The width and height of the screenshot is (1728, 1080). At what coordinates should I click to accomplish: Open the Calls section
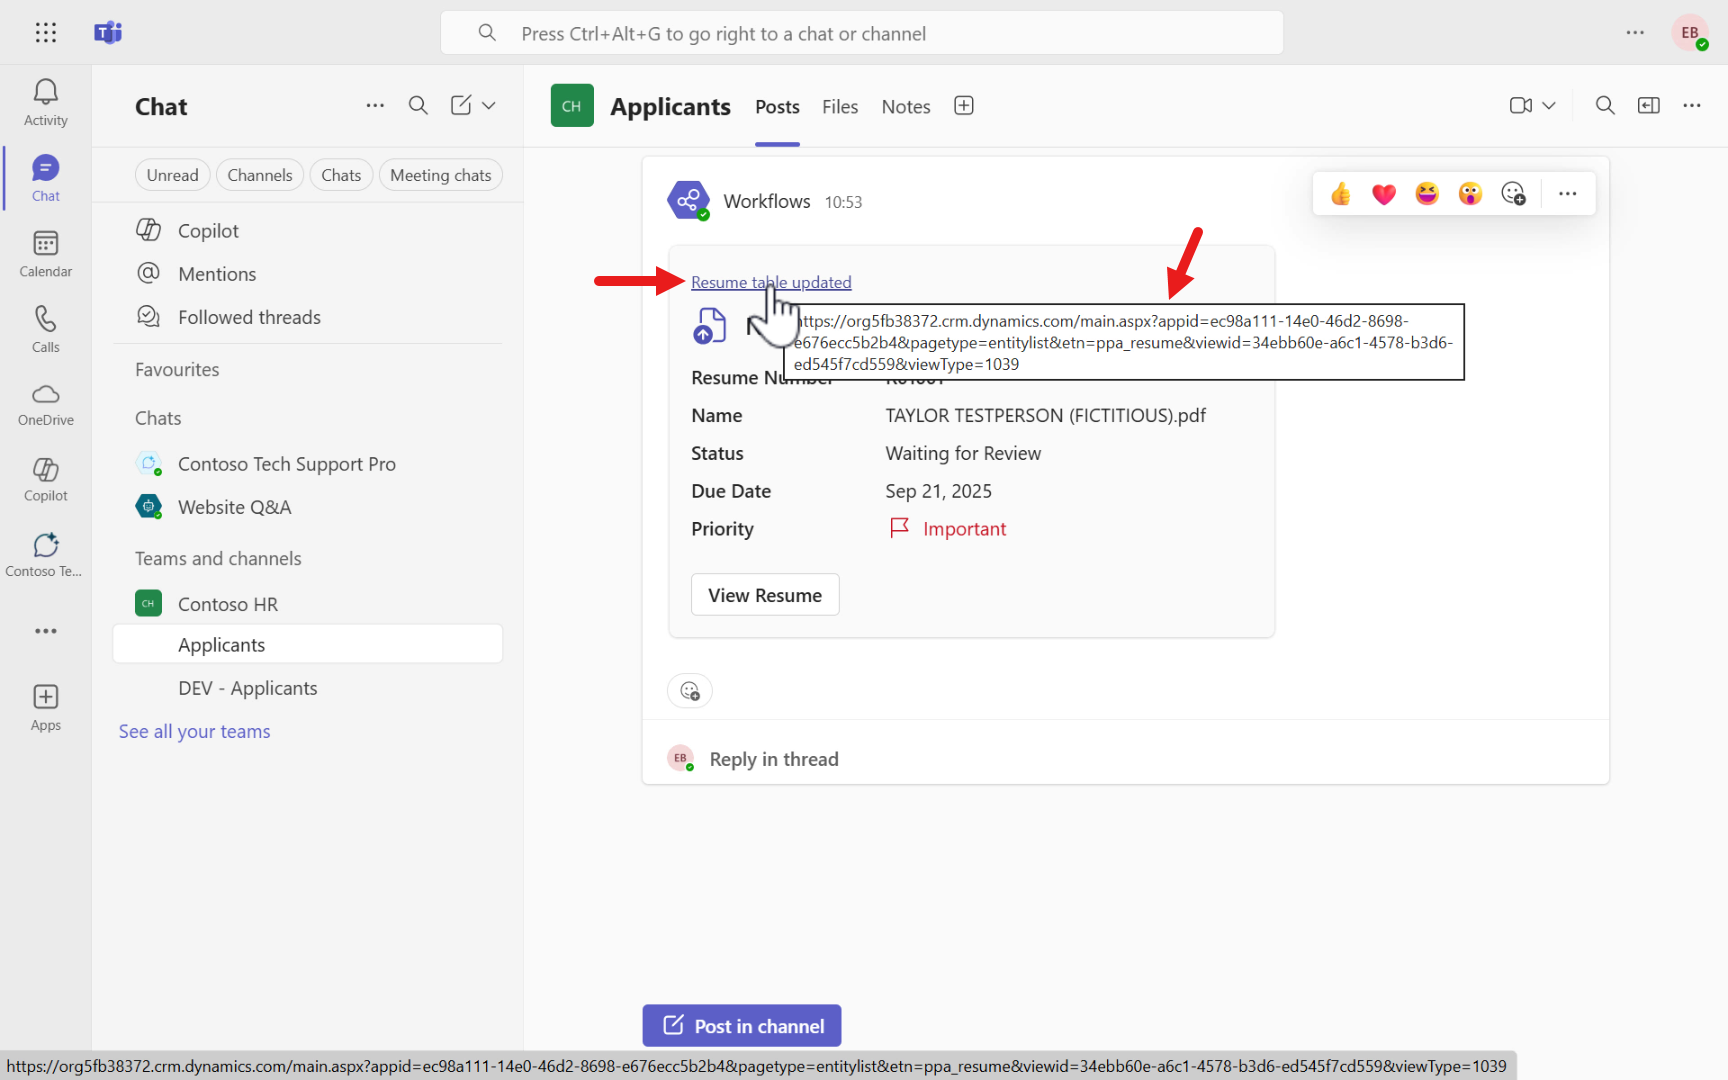[45, 328]
